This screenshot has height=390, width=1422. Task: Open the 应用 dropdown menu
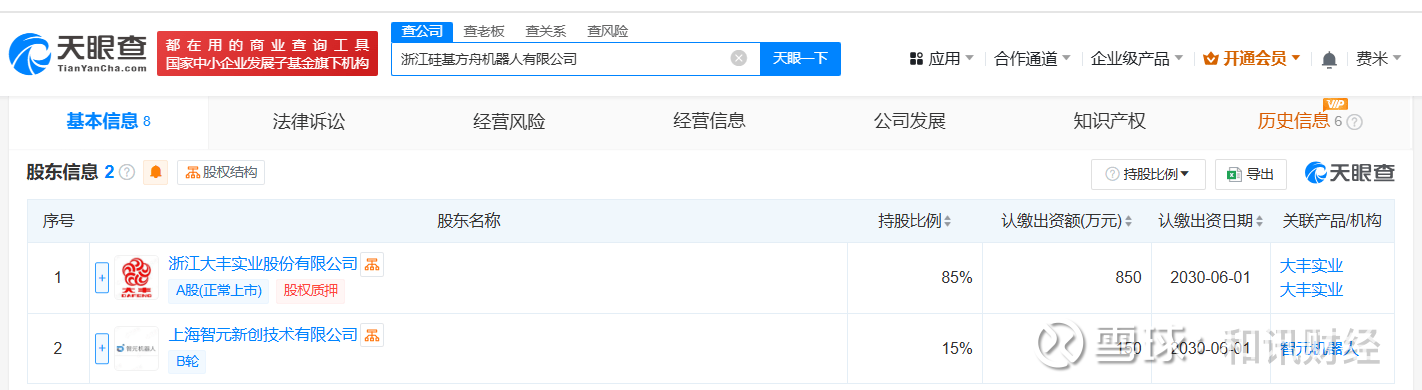click(941, 59)
